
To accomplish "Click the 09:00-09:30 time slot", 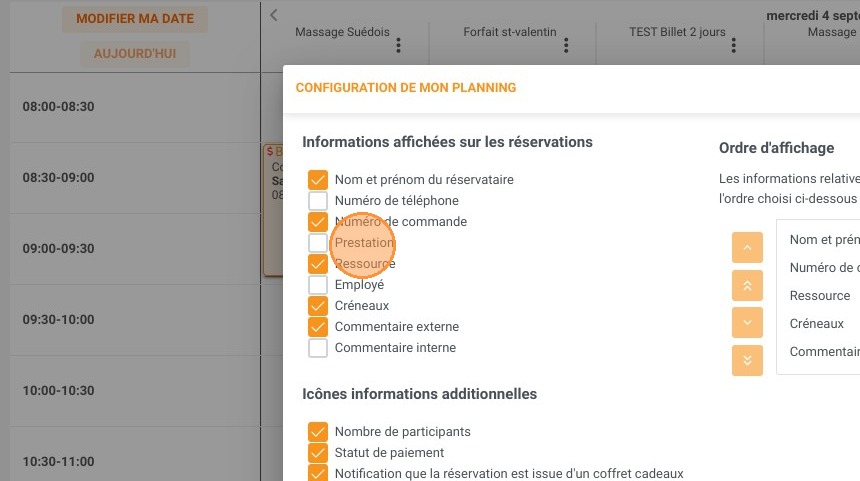I will click(58, 248).
